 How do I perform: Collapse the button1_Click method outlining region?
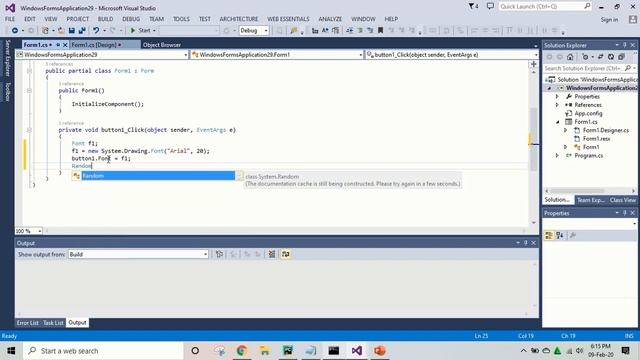coord(29,130)
